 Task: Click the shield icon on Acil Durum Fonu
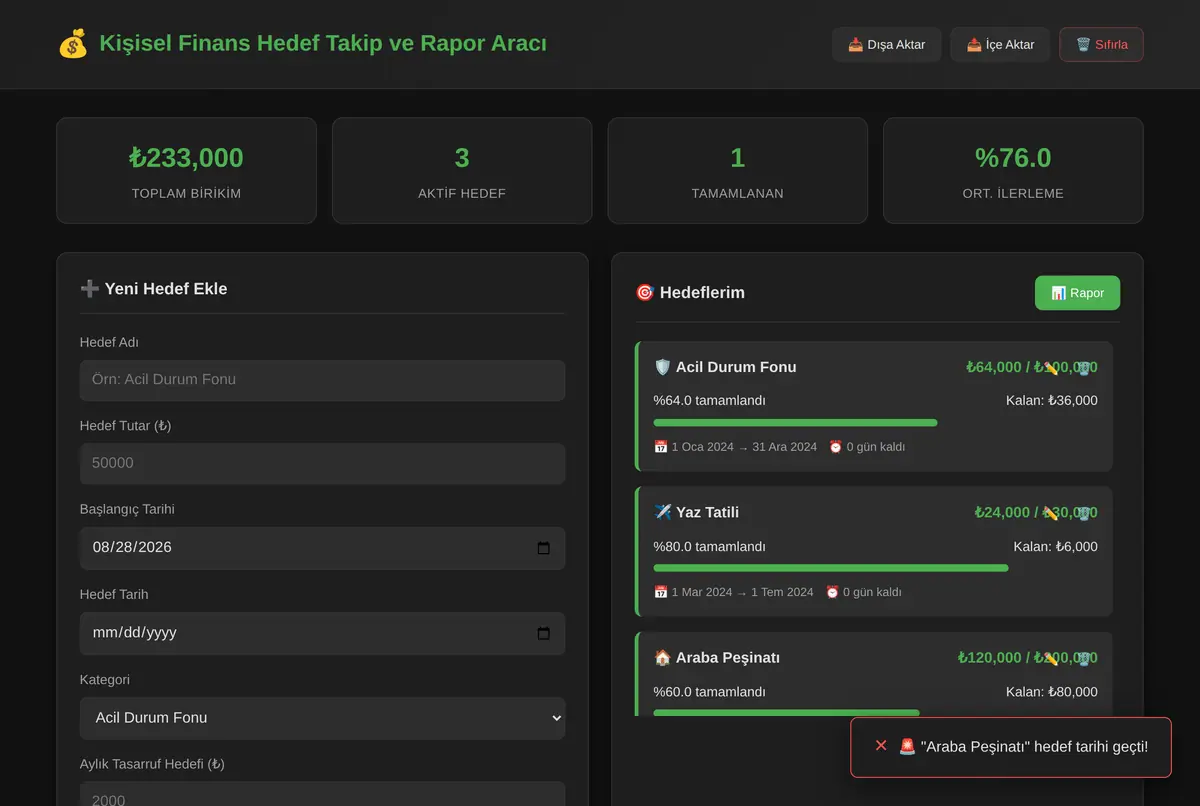pyautogui.click(x=662, y=367)
